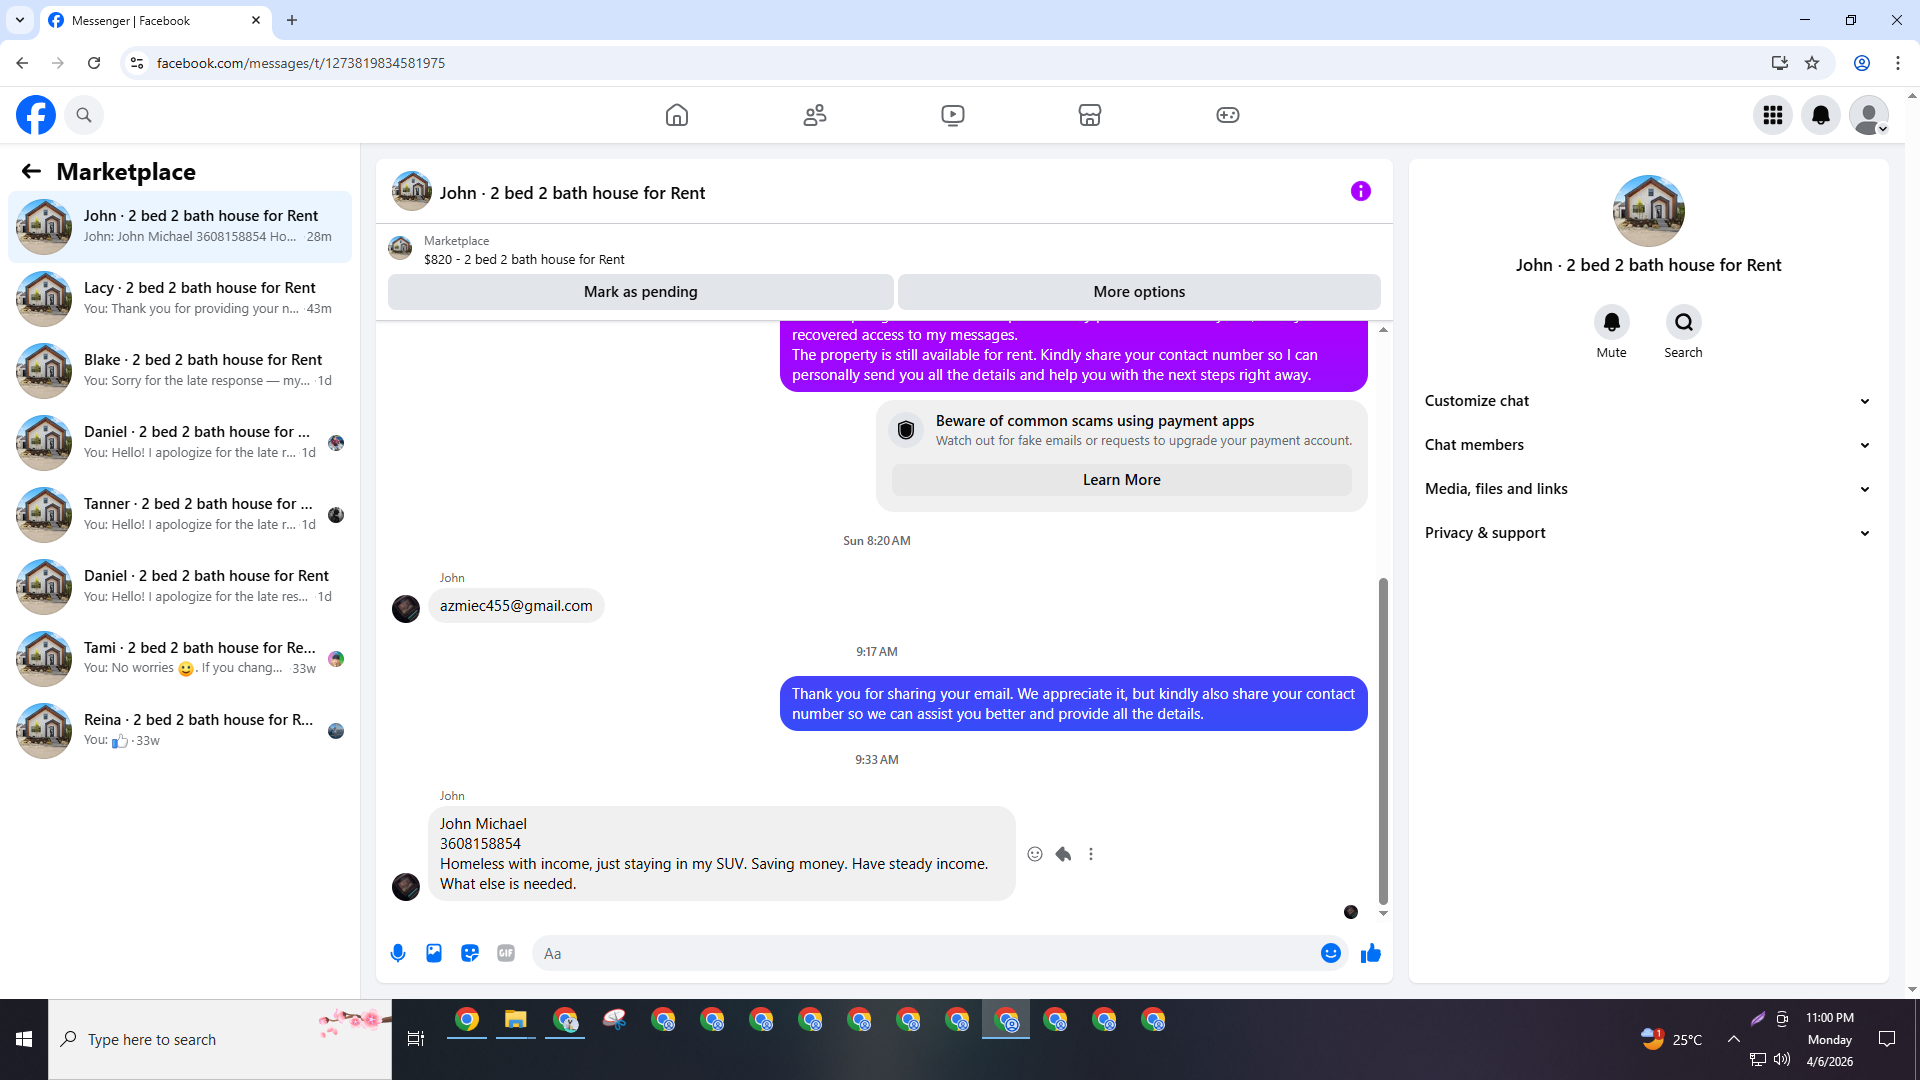Viewport: 1920px width, 1080px height.
Task: Open Gaming icon in top navigation
Action: [x=1228, y=115]
